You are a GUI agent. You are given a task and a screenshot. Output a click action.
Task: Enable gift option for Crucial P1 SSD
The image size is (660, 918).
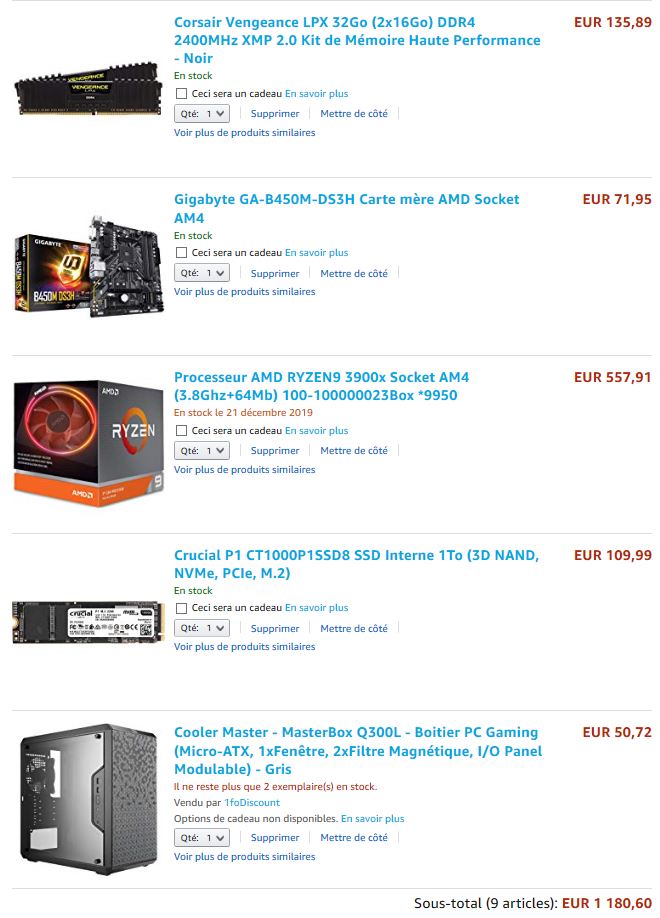[182, 608]
